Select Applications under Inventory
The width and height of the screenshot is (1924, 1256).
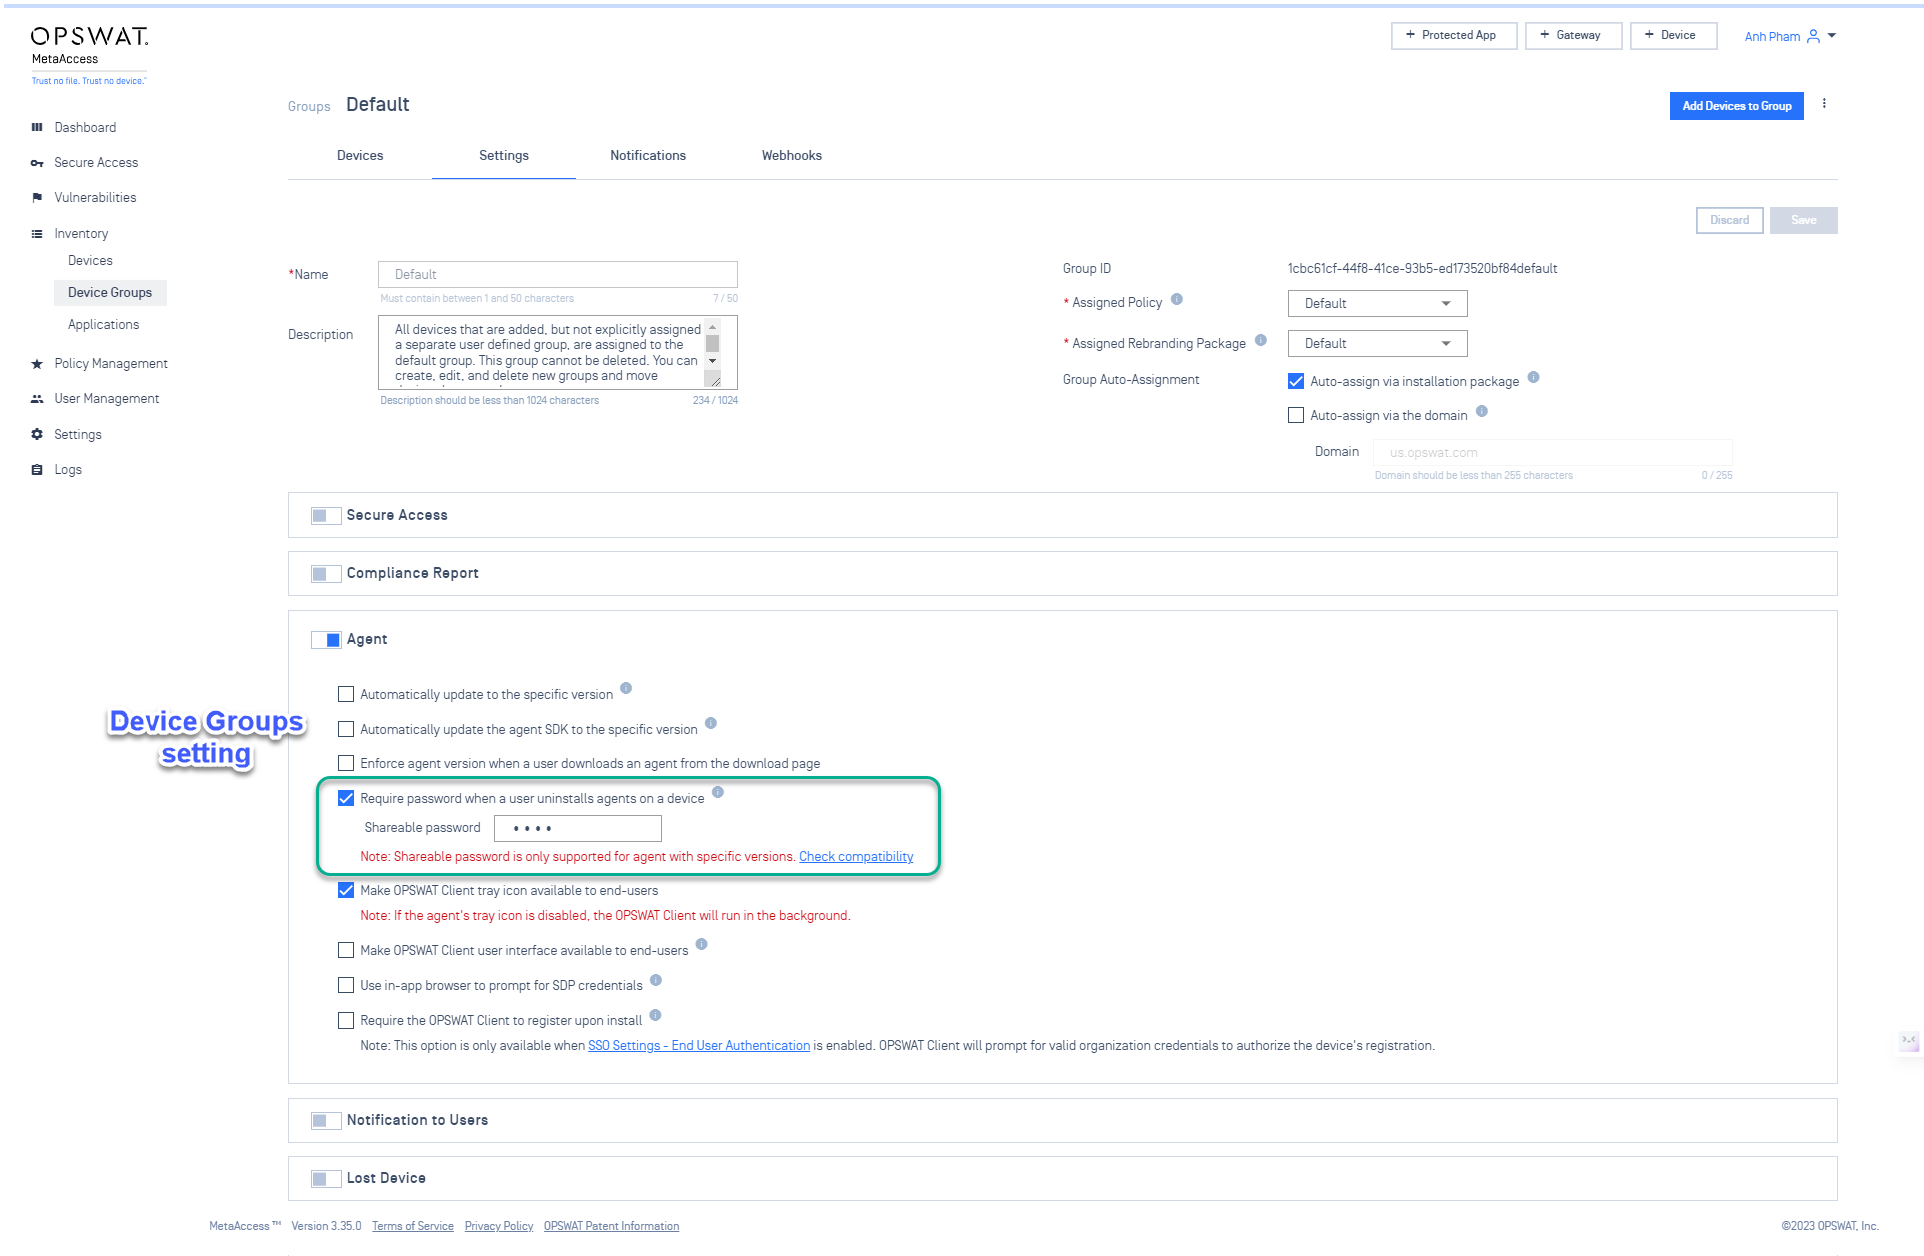[x=104, y=325]
